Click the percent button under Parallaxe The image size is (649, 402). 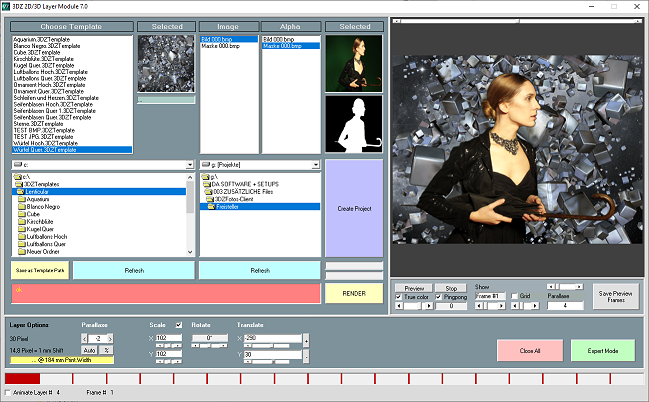tap(107, 350)
